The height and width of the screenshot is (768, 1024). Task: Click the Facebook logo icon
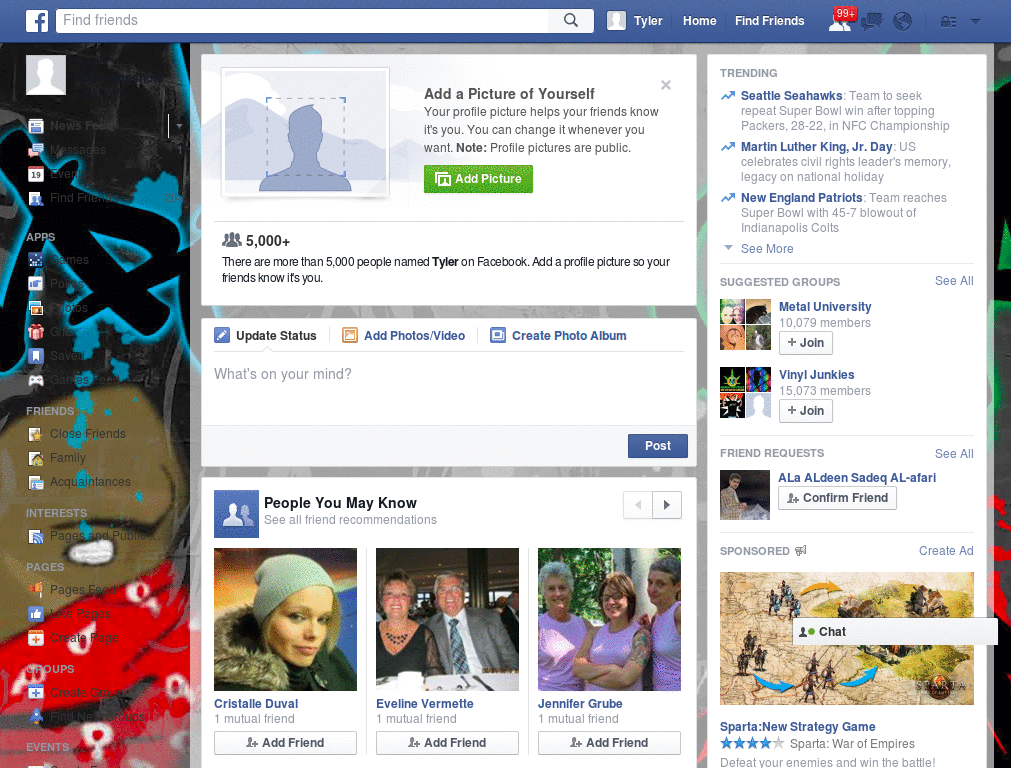pos(37,21)
